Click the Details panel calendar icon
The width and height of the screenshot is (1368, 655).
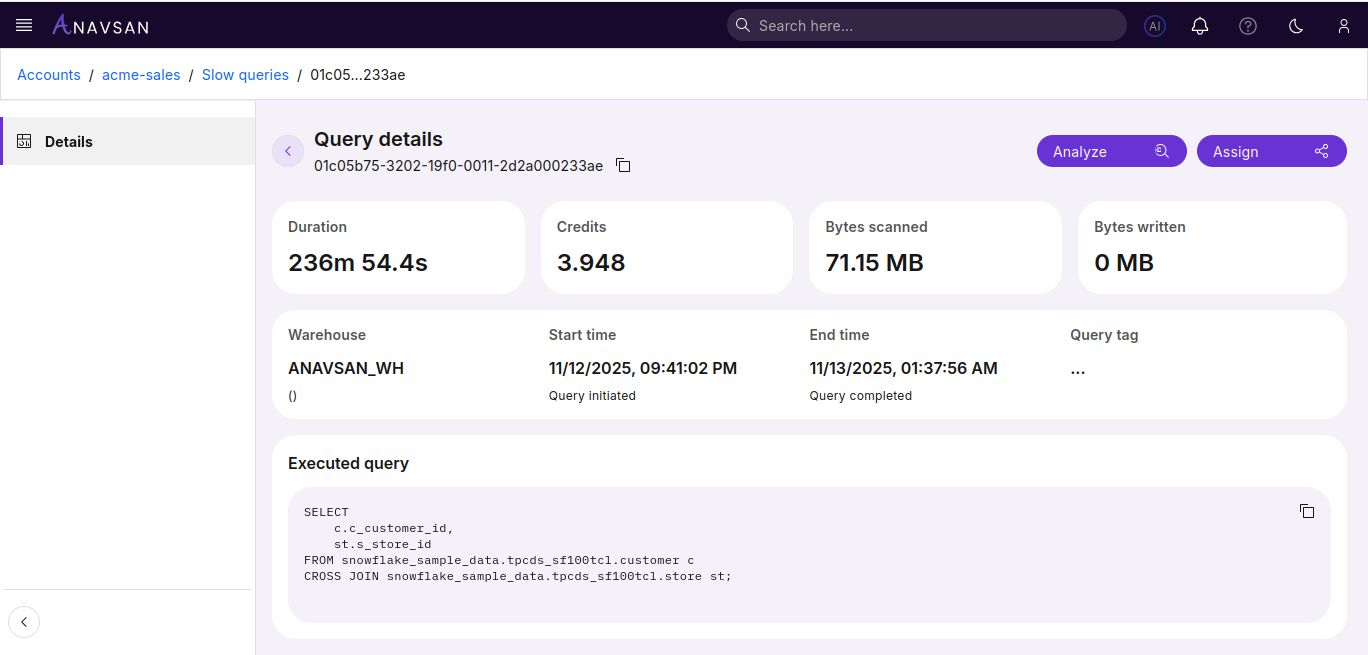click(24, 141)
